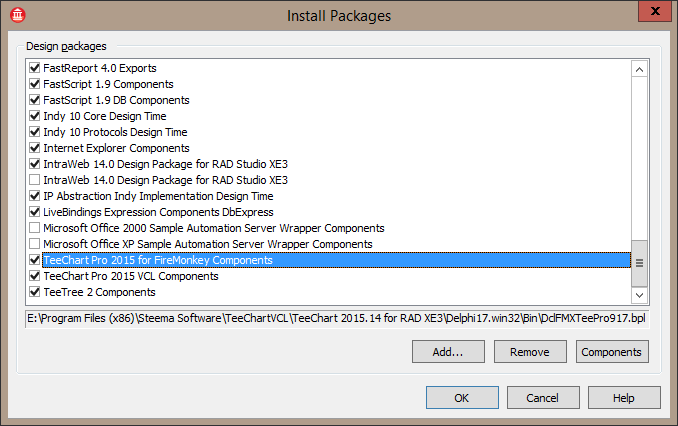Select Microsoft Office XP Sample Automation entry

click(208, 244)
